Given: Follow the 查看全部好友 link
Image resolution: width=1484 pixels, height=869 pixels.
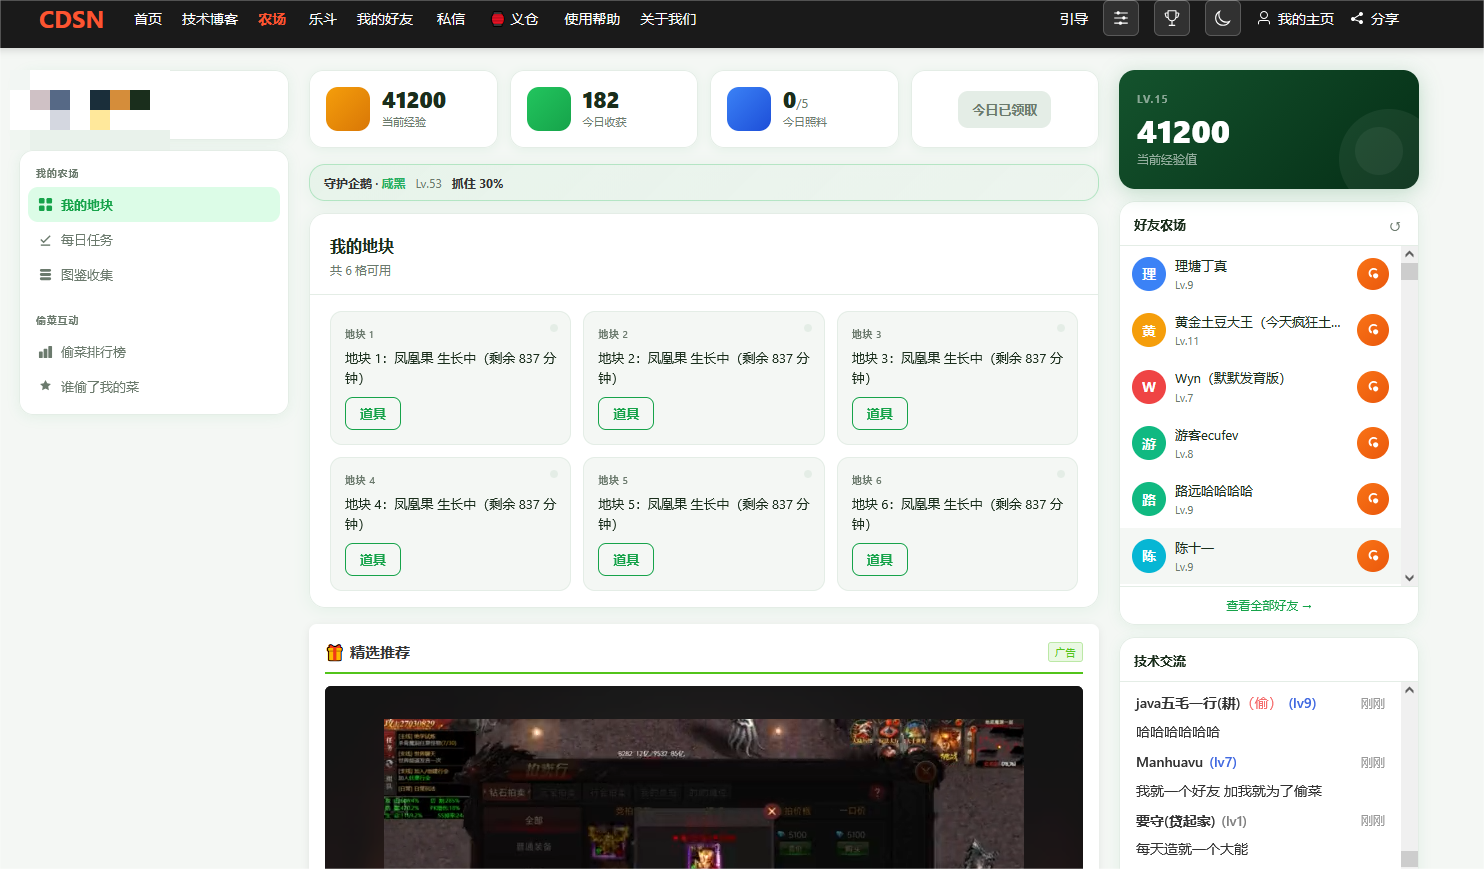Looking at the screenshot, I should 1268,605.
